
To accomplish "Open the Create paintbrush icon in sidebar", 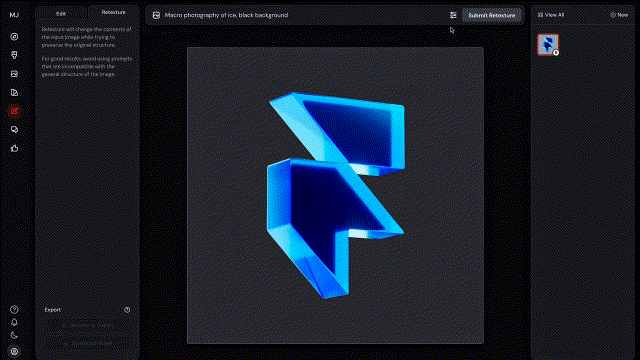I will (14, 55).
